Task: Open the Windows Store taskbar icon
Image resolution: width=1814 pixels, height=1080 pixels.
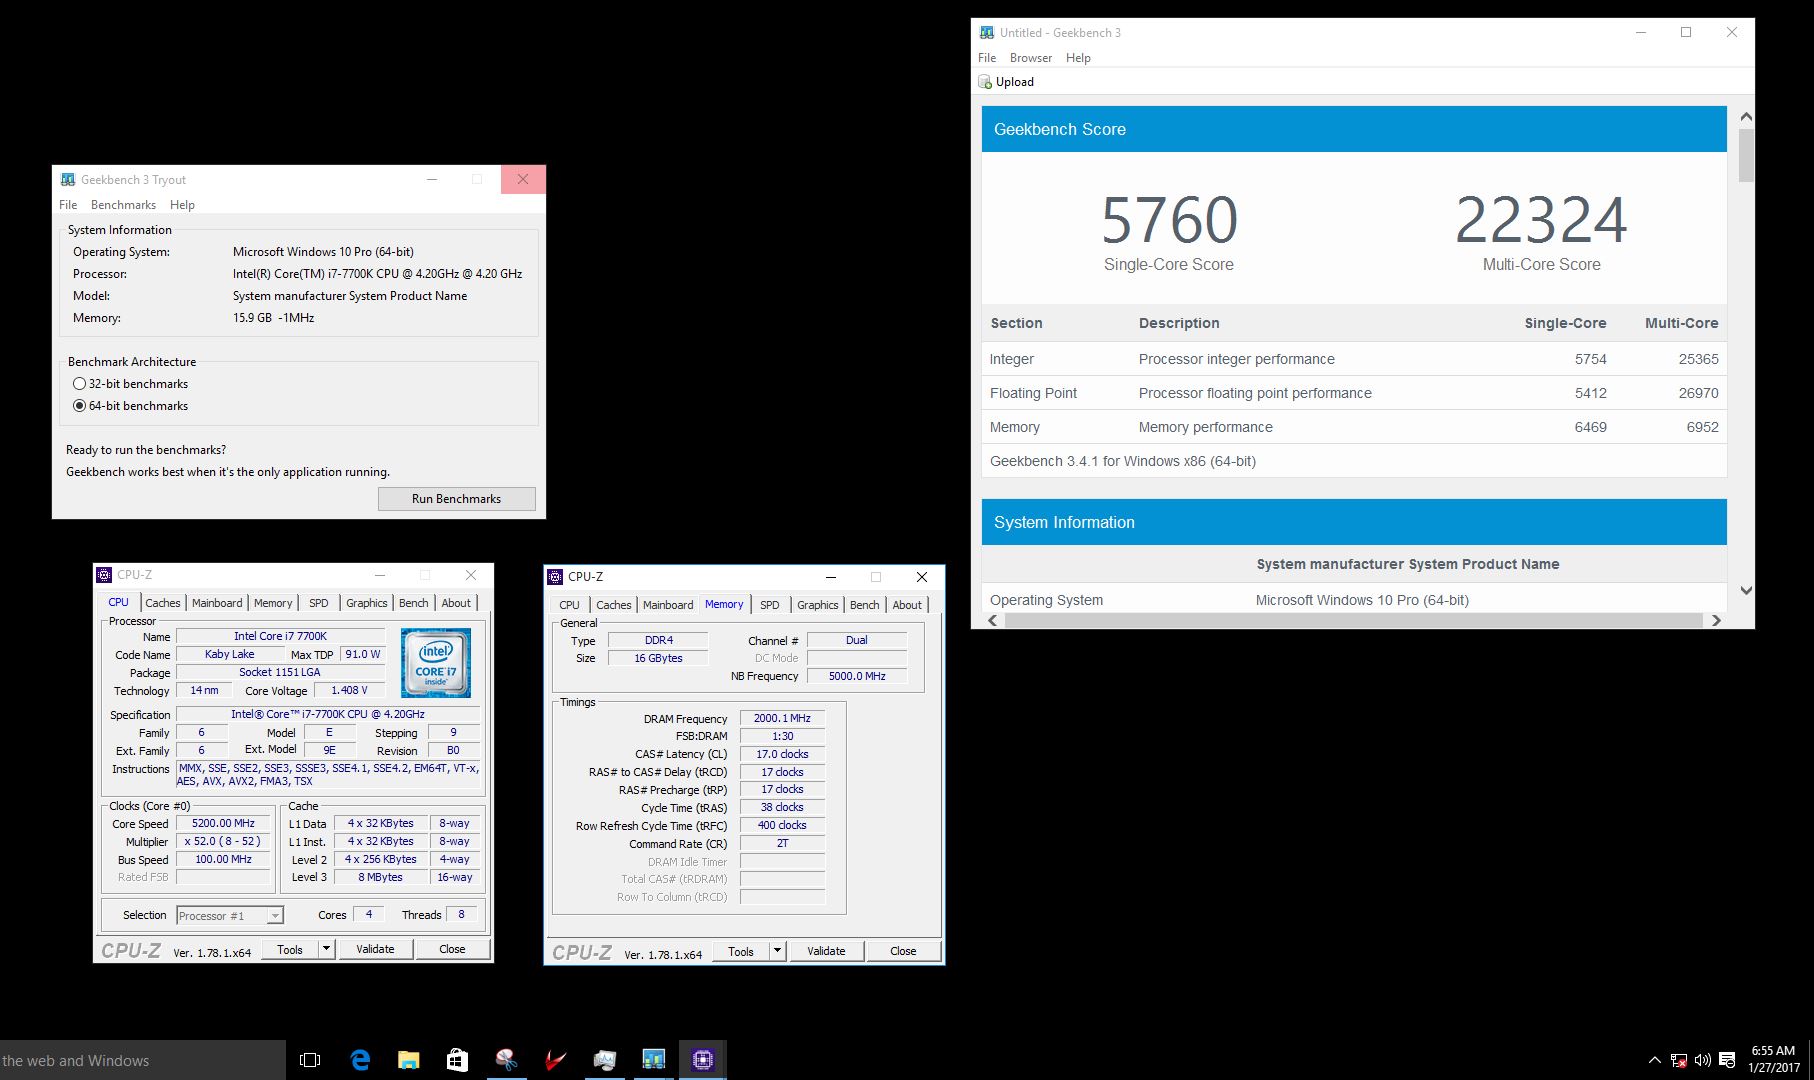Action: 457,1060
